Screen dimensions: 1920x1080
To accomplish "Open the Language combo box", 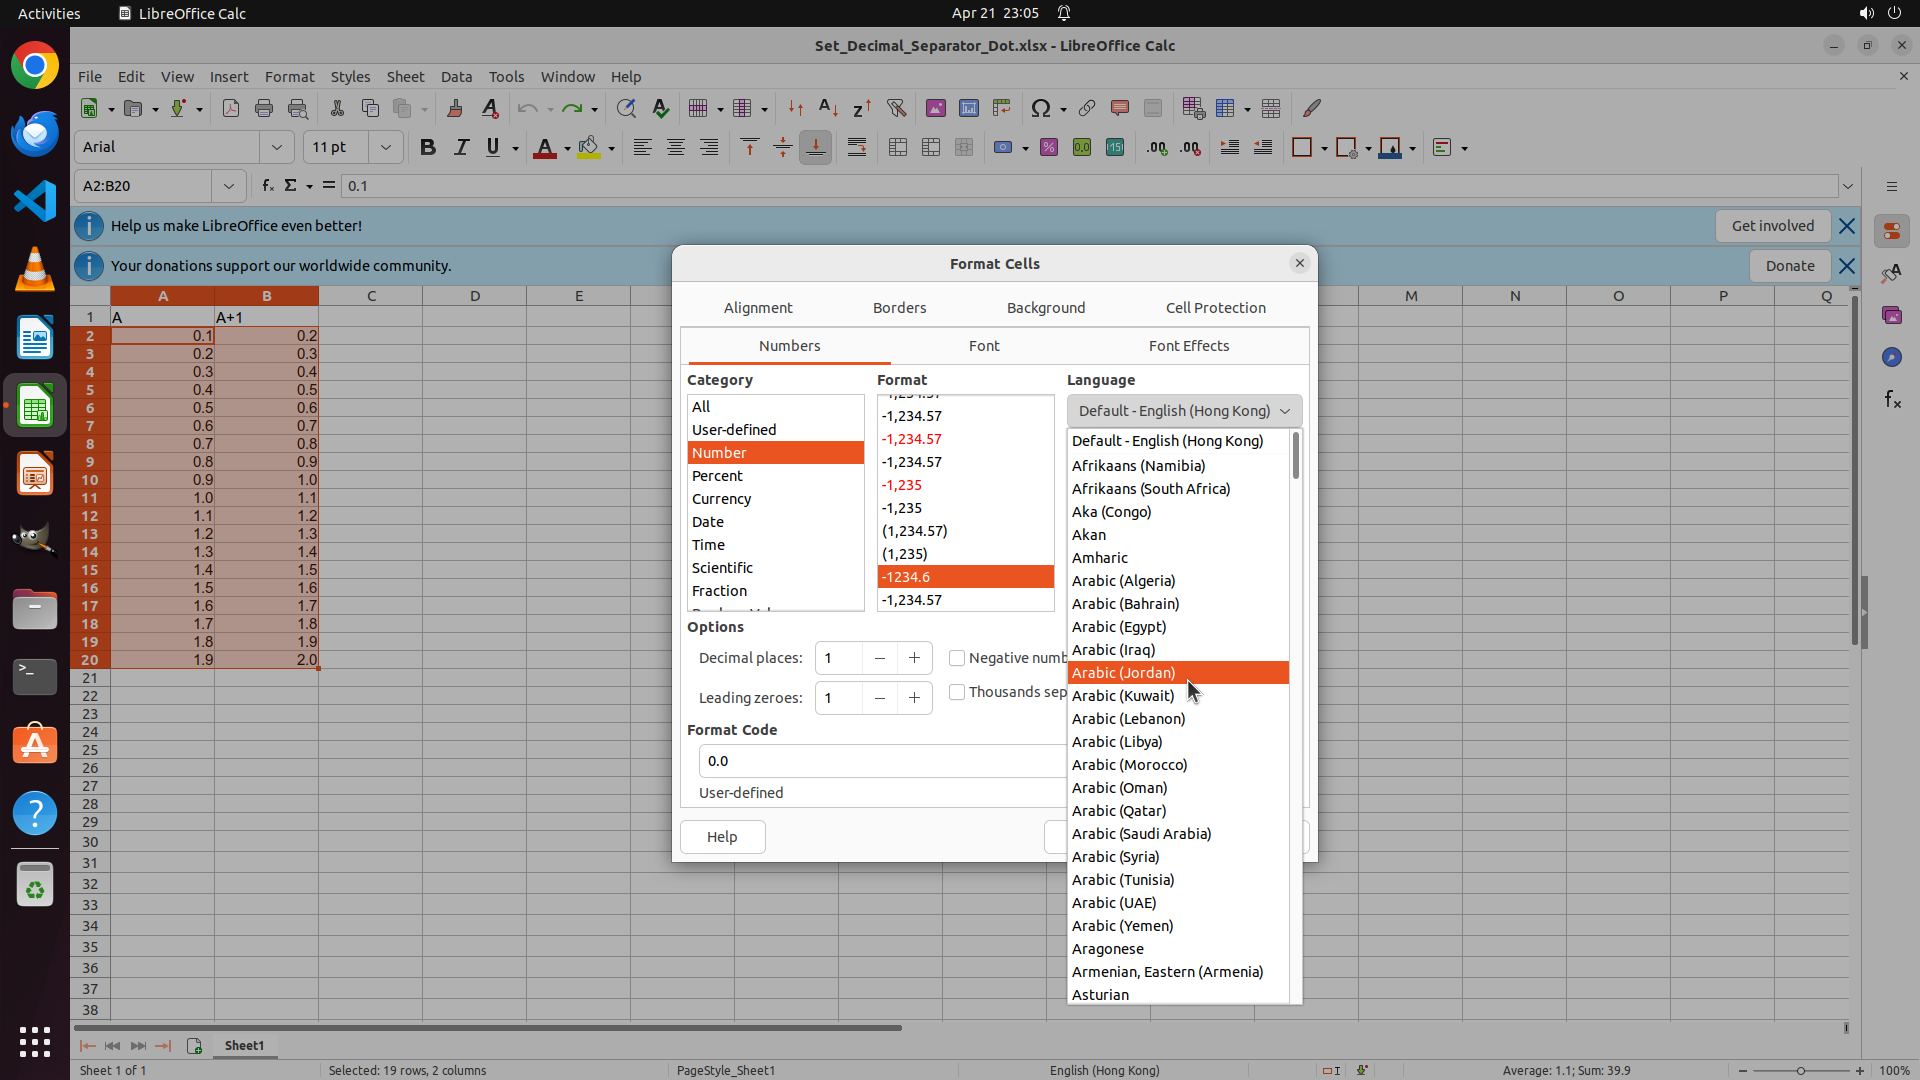I will (1184, 411).
